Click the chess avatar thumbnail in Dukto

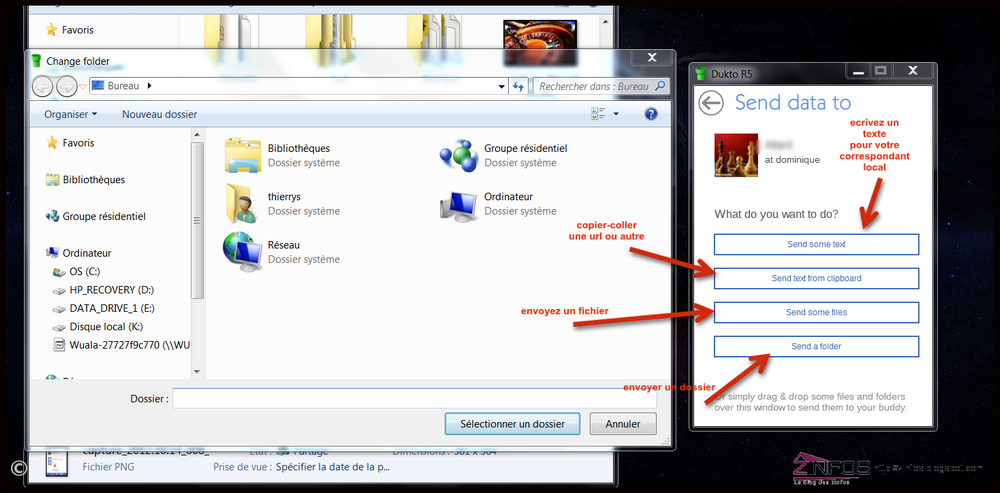[x=736, y=155]
